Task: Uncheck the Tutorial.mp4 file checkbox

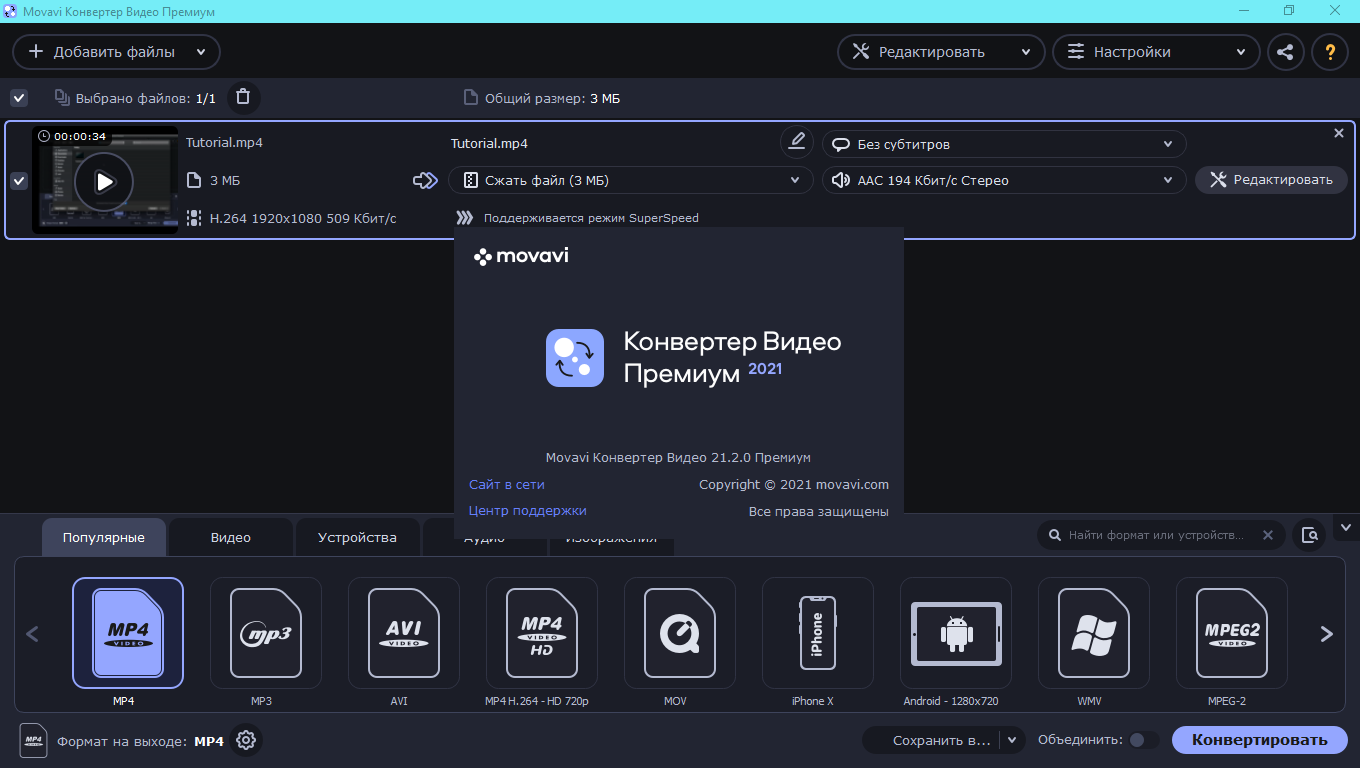Action: (x=18, y=181)
